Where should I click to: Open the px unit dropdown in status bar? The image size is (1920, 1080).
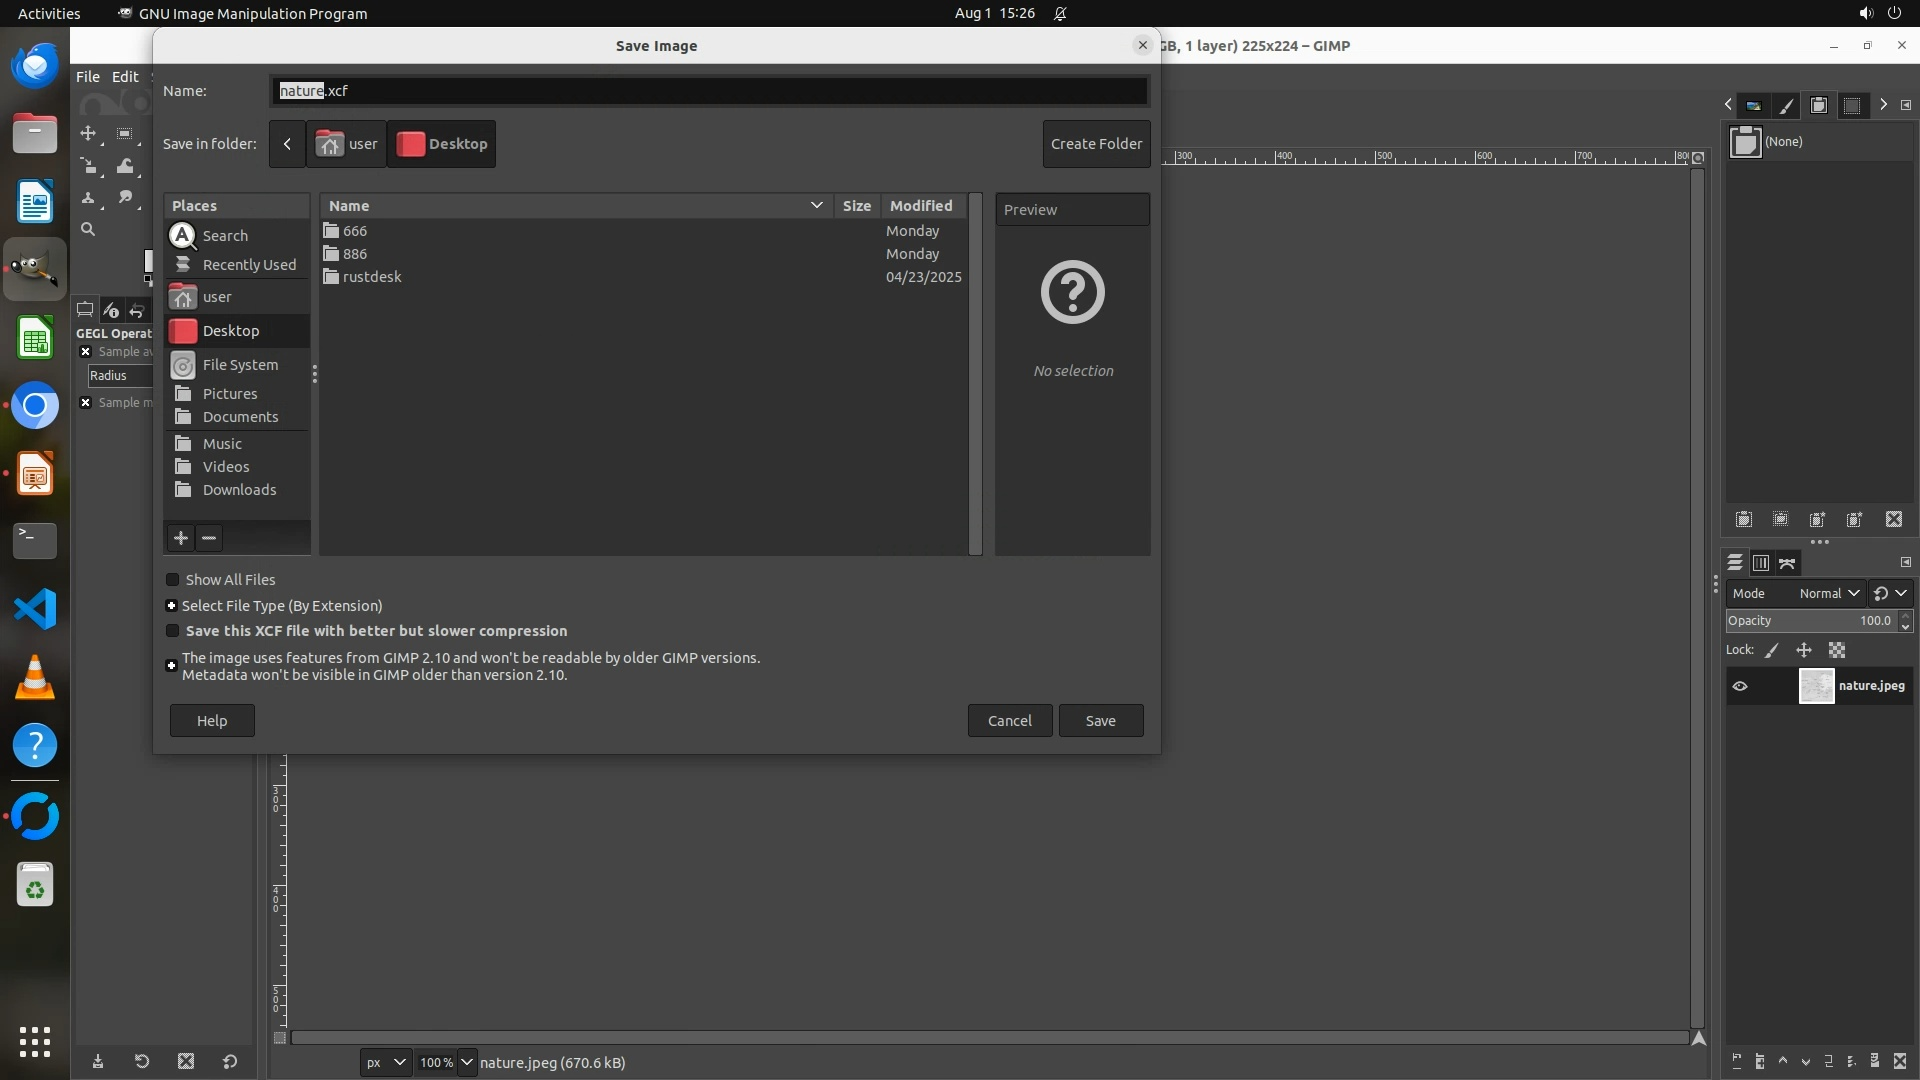coord(385,1062)
